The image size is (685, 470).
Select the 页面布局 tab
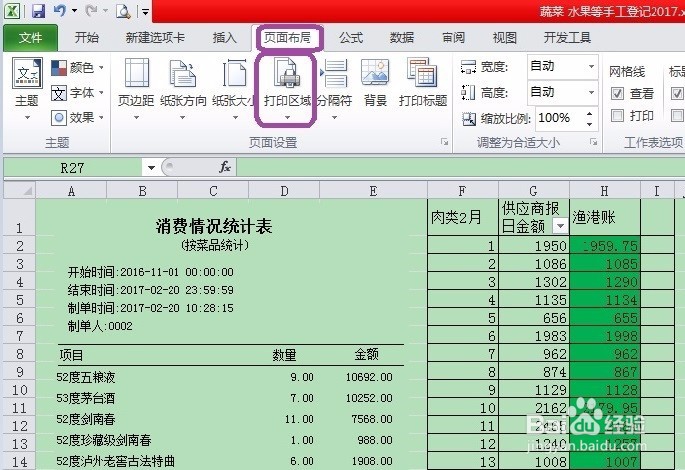pyautogui.click(x=287, y=38)
